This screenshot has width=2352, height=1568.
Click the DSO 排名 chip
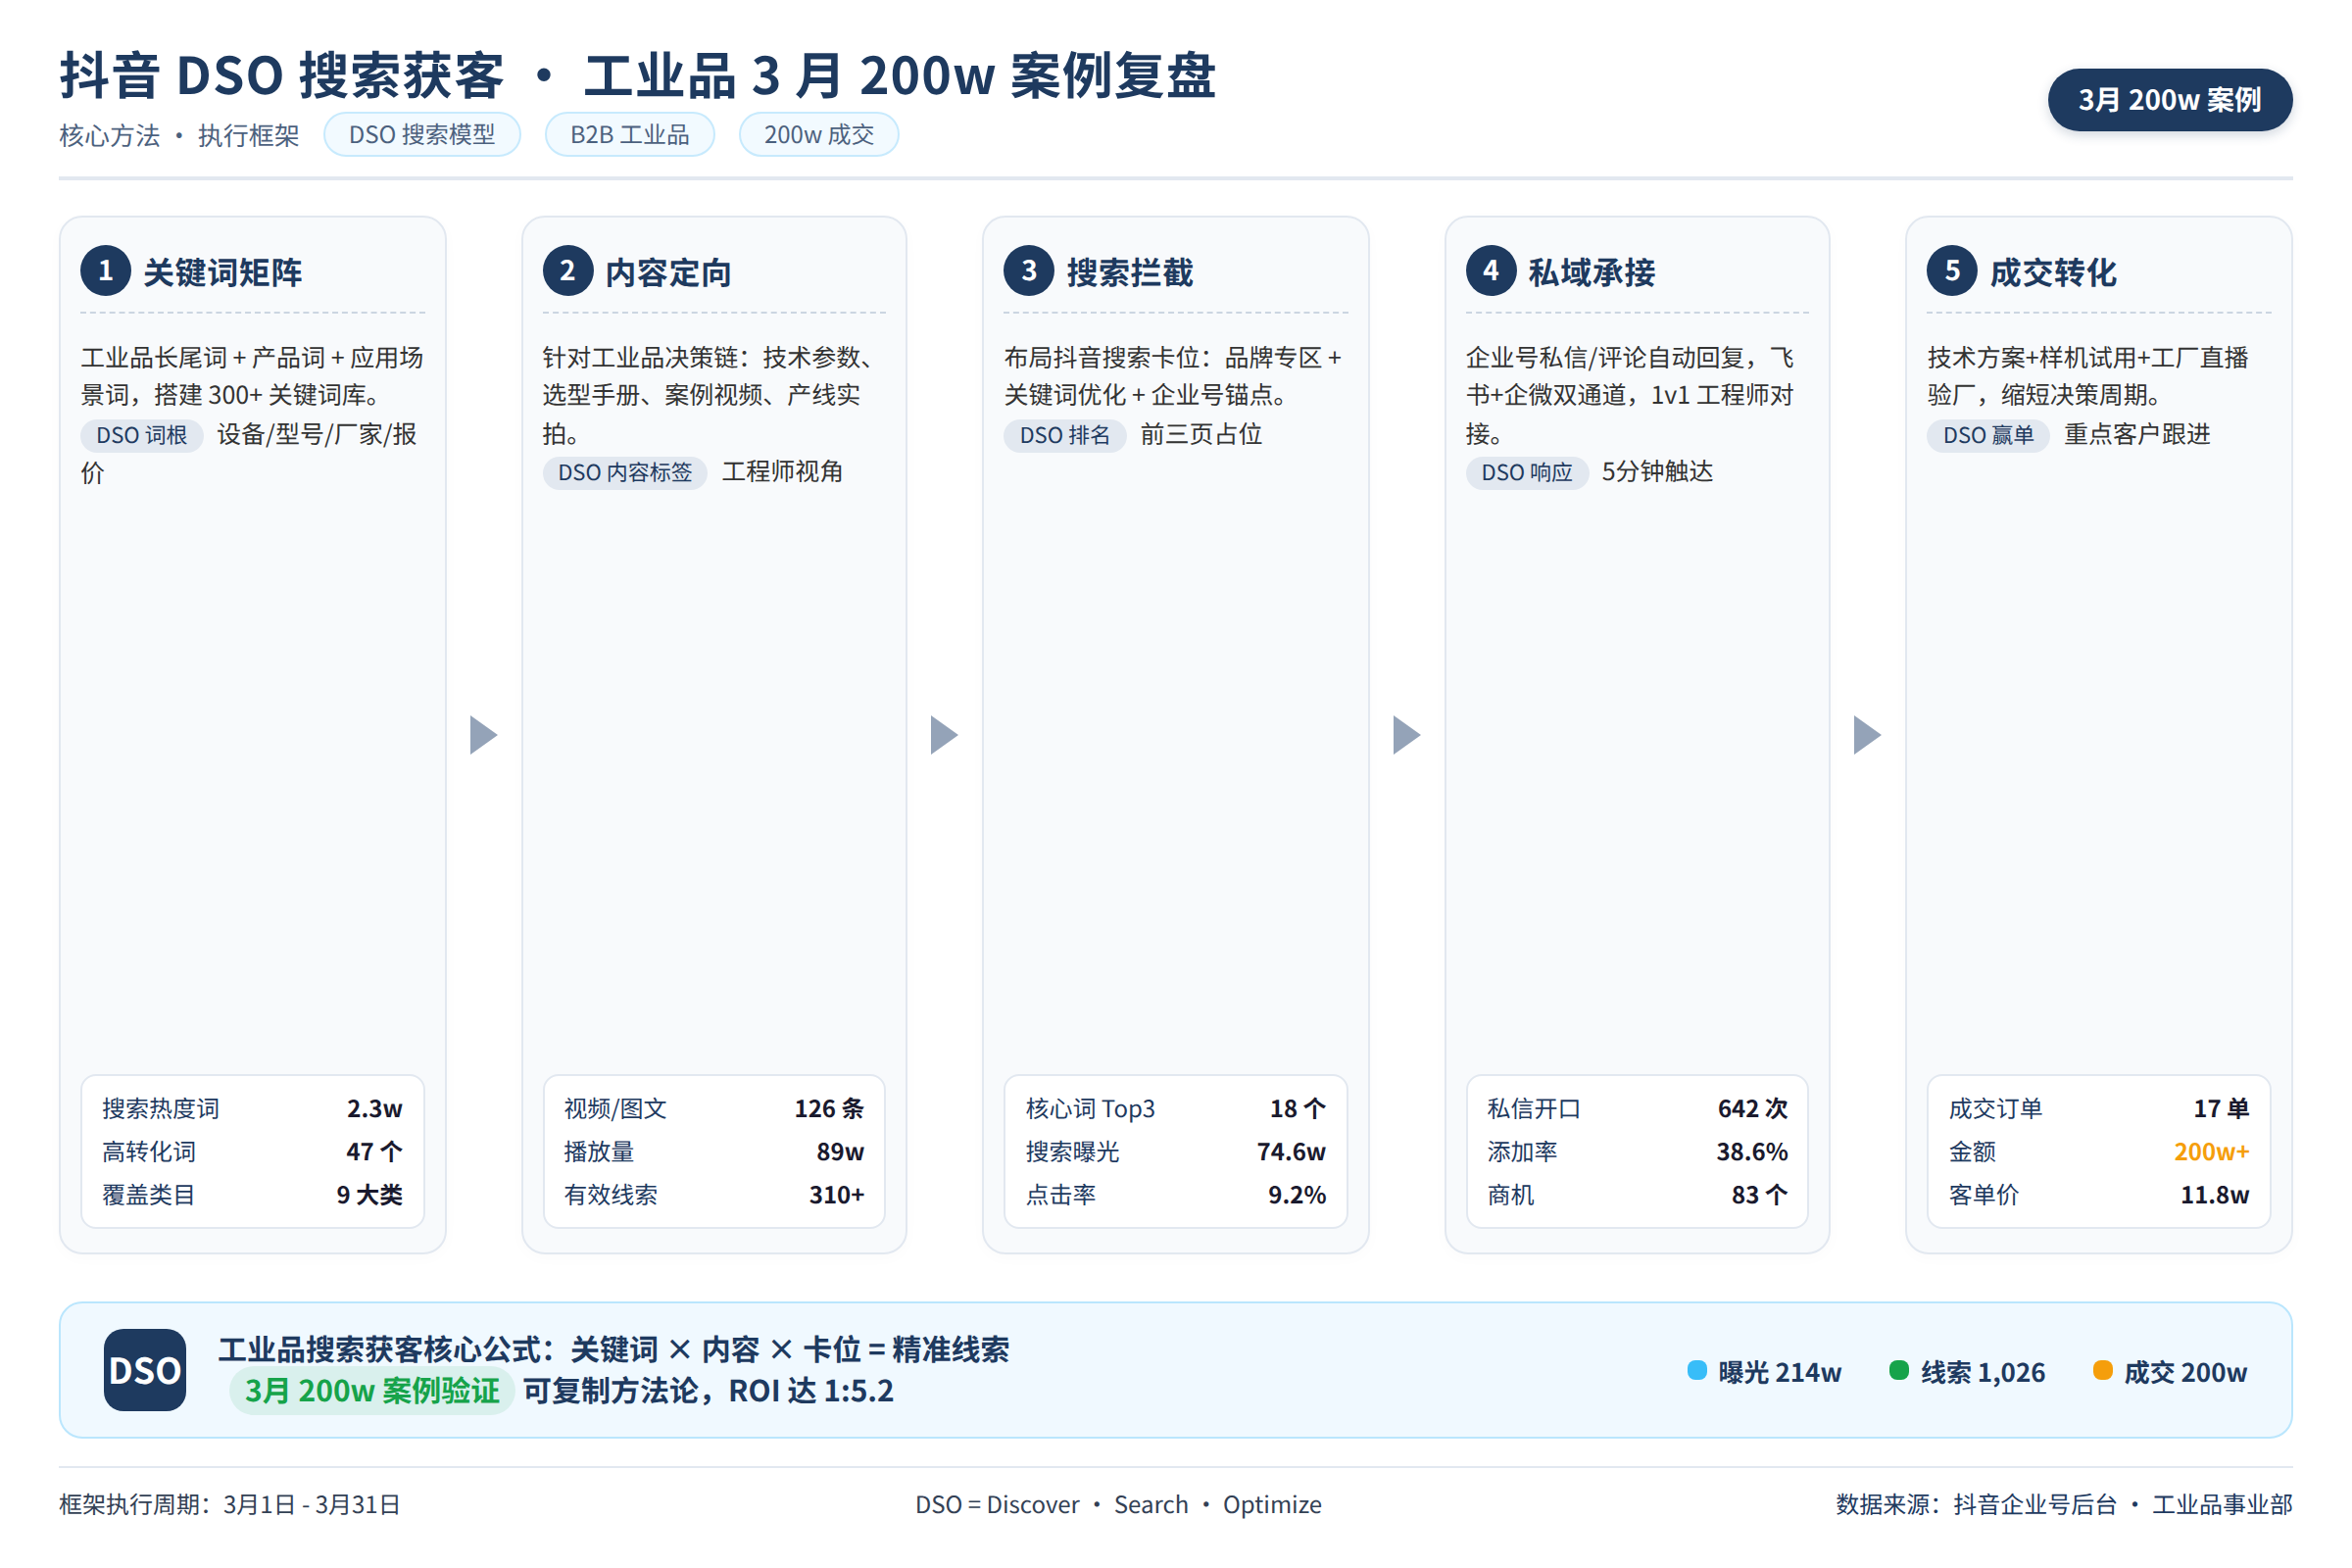click(x=1065, y=435)
